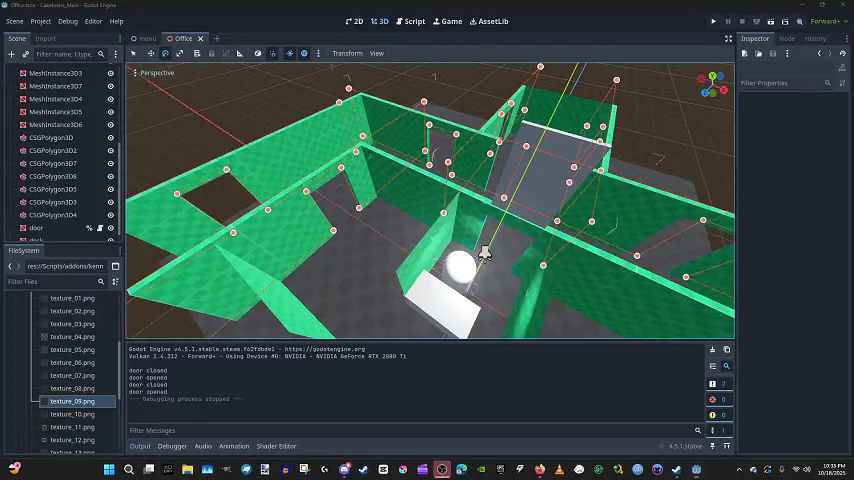Image resolution: width=854 pixels, height=480 pixels.
Task: Click the Filter Files search field
Action: pos(56,282)
